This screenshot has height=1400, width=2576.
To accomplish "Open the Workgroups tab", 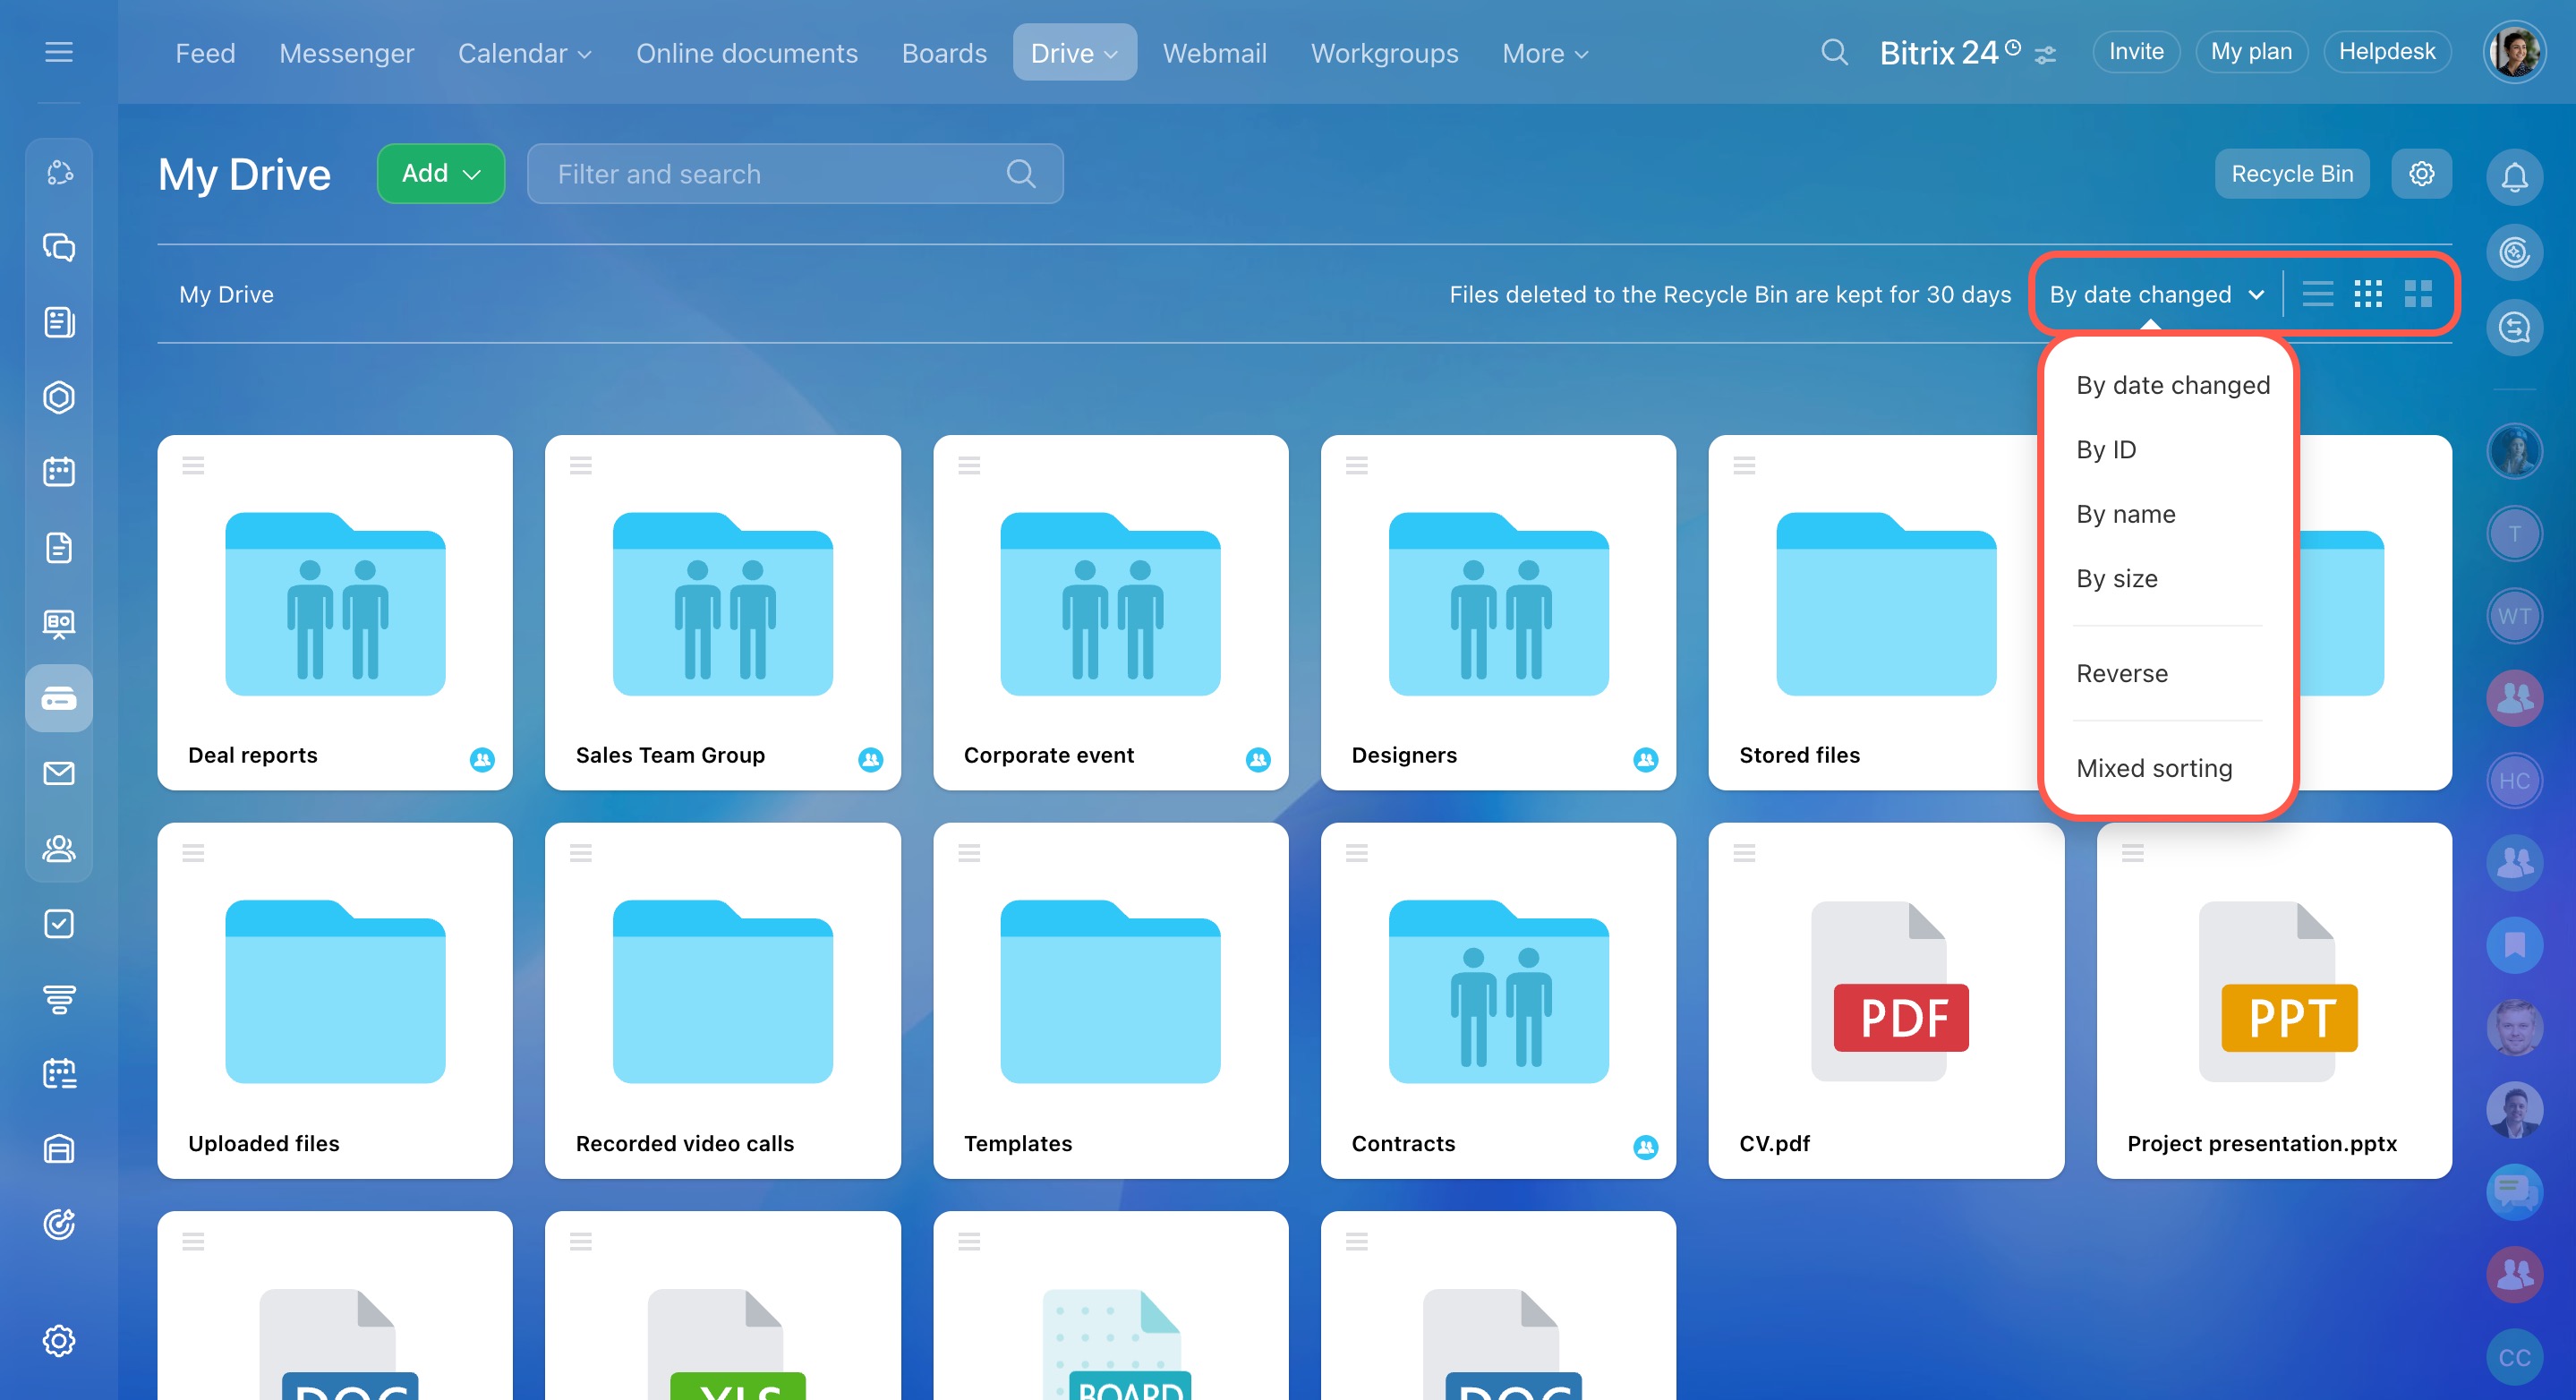I will [1383, 53].
